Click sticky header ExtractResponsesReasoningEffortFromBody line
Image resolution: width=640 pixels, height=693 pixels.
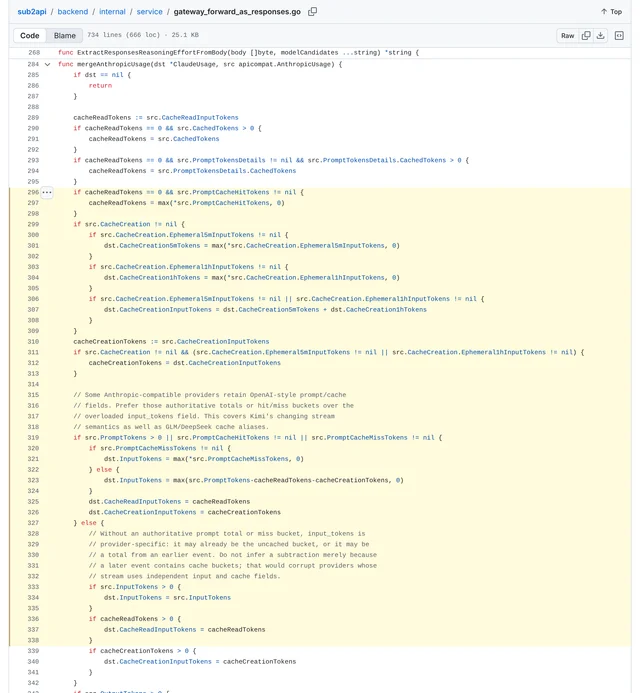(x=239, y=53)
